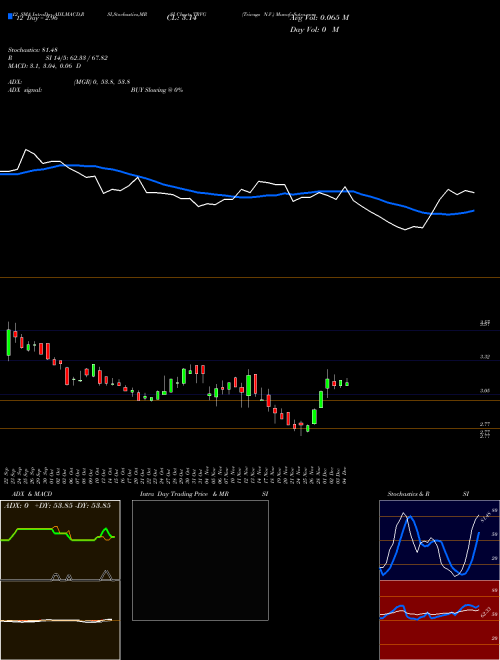This screenshot has width=500, height=660.
Task: Click the 'CL: 3.14' closing price text
Action: [x=181, y=18]
